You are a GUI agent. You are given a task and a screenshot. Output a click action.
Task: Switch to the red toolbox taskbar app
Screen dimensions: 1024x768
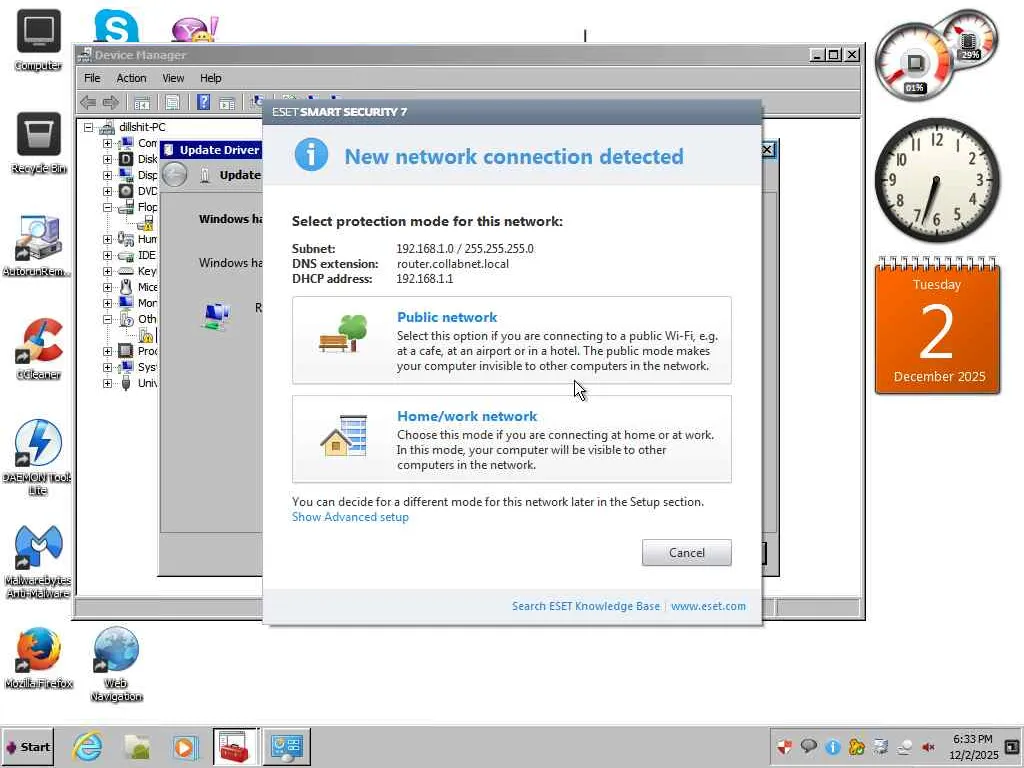pyautogui.click(x=235, y=746)
